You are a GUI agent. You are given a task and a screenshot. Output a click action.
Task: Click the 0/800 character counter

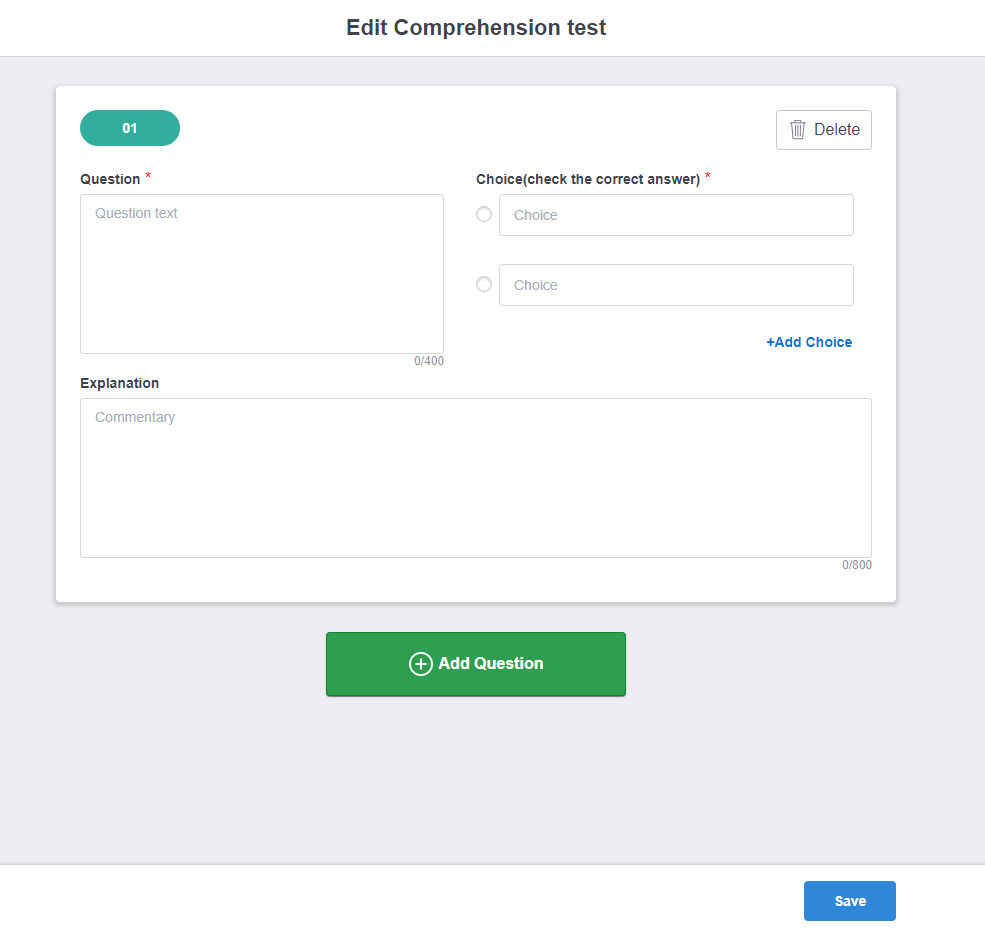[x=857, y=565]
